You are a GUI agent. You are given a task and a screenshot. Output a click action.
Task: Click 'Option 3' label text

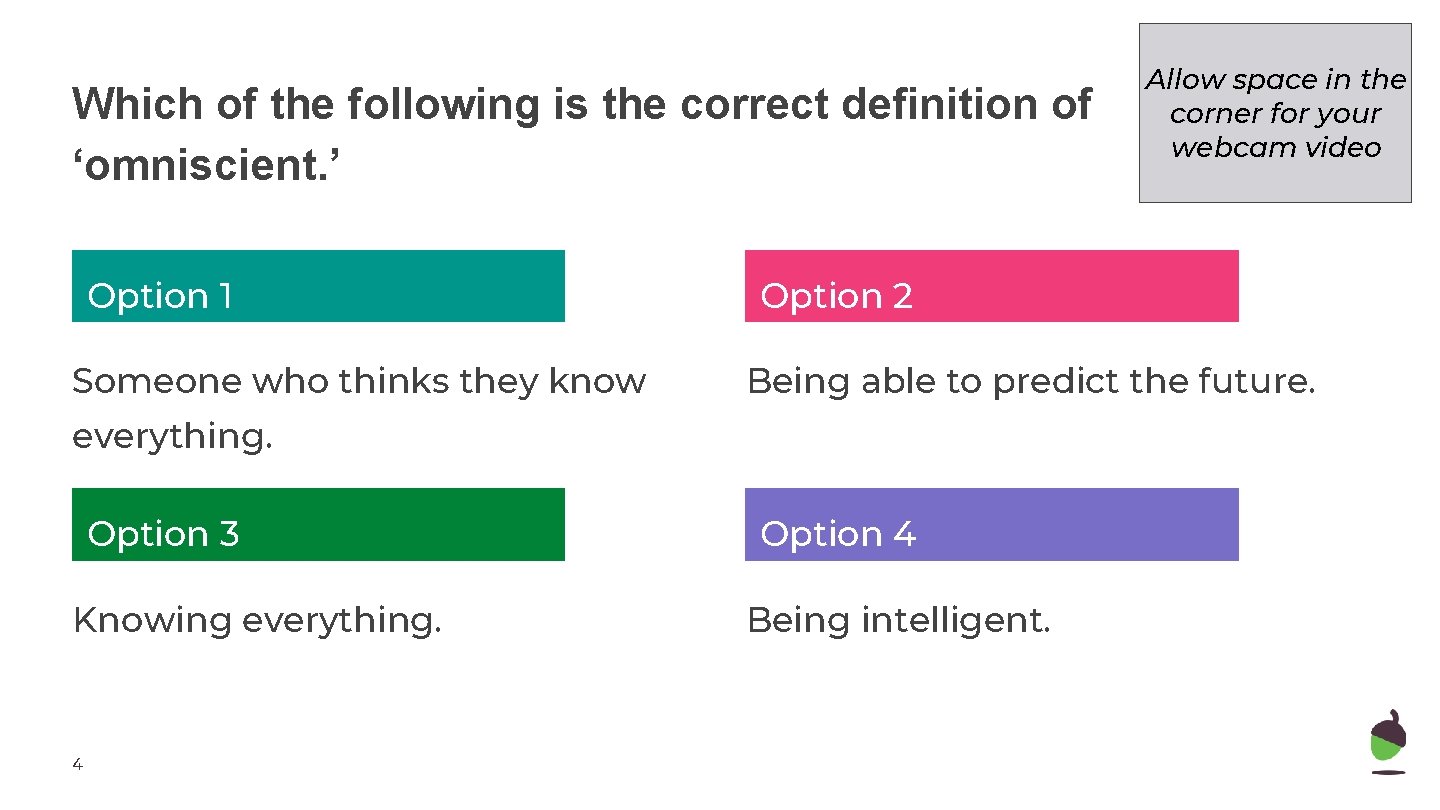(x=163, y=535)
